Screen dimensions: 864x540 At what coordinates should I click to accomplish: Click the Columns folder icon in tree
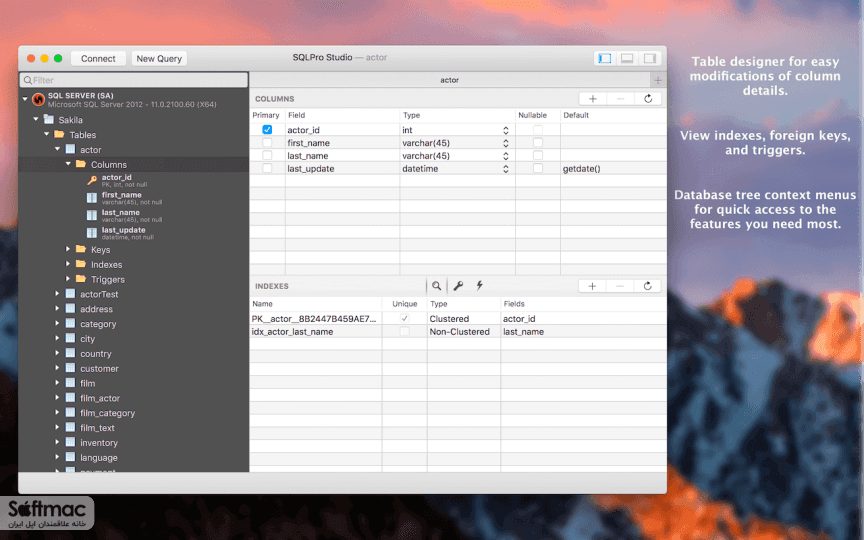coord(81,164)
